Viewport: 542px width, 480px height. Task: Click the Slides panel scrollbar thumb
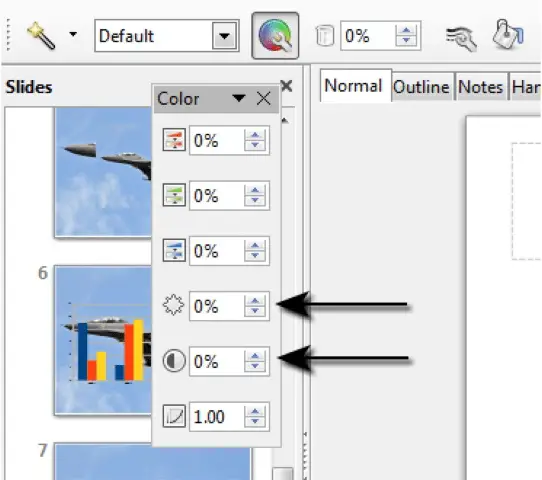click(x=282, y=473)
